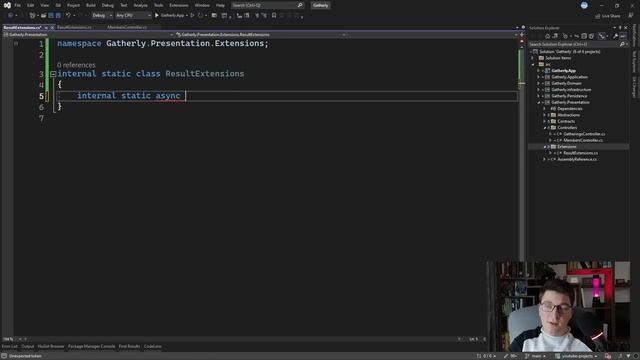Click the Undo toolbar icon

68,16
